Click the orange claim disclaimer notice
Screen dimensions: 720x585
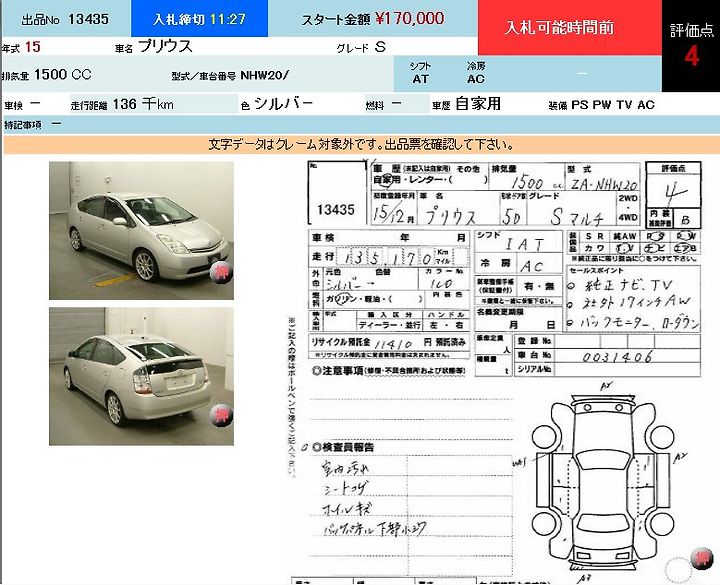click(x=361, y=145)
